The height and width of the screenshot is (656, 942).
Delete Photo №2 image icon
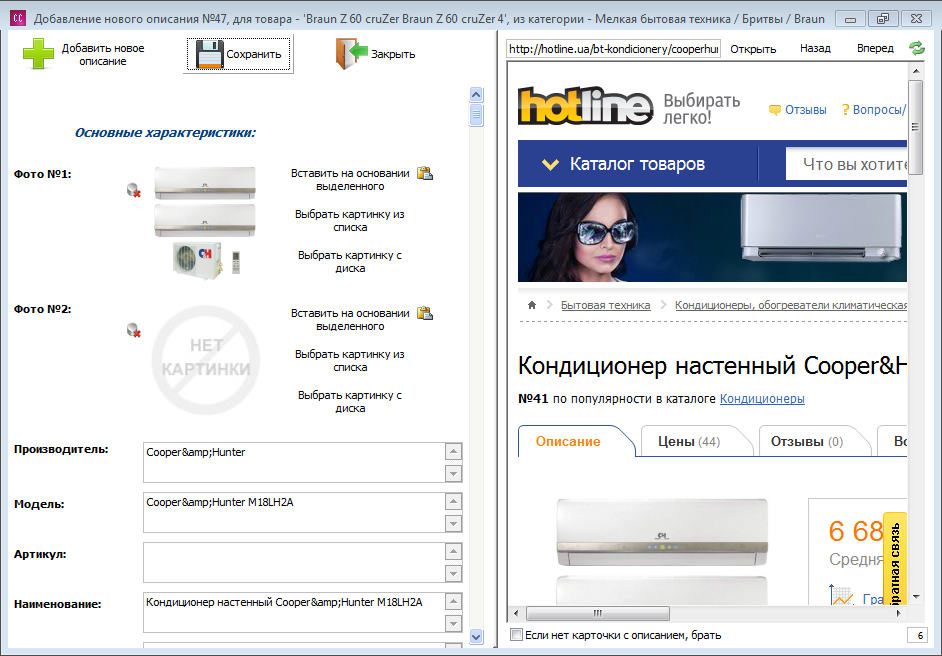[x=133, y=330]
